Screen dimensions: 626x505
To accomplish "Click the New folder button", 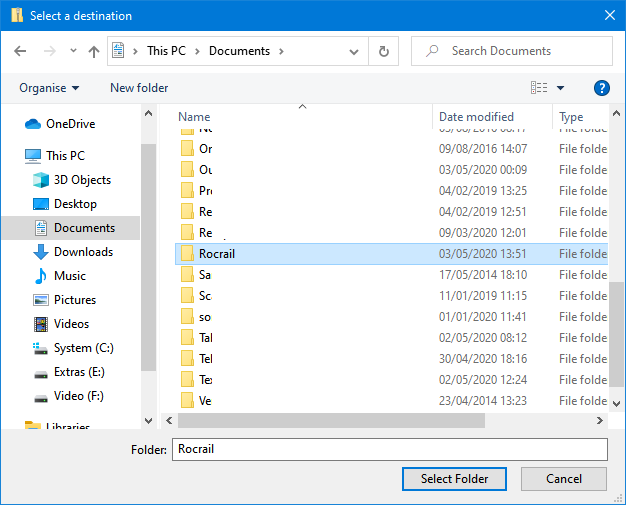I will 139,88.
